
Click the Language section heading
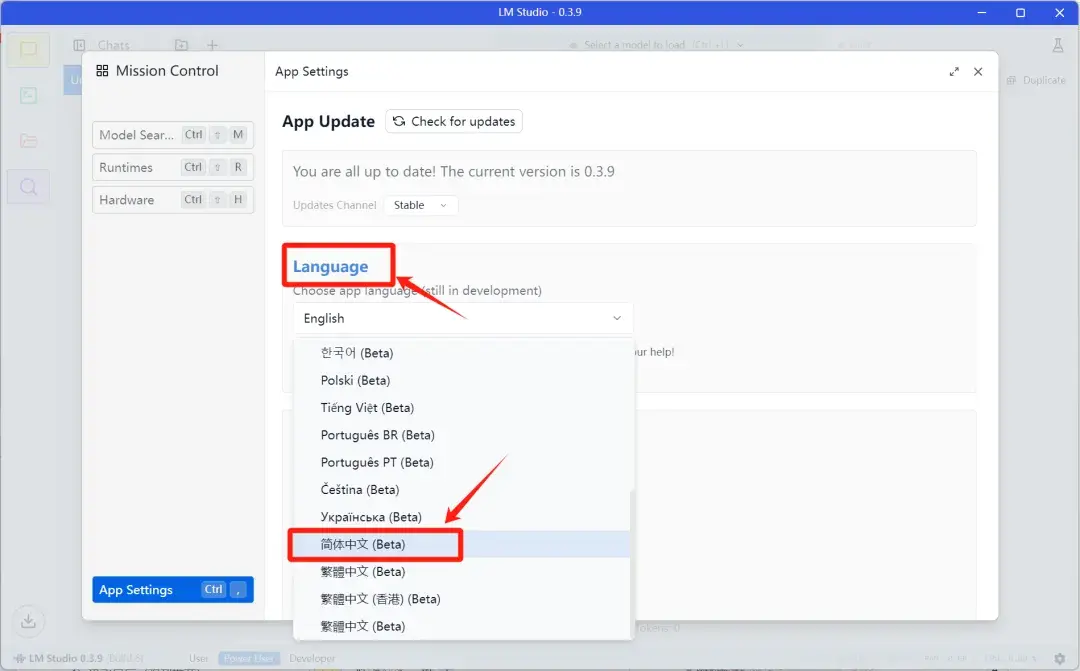point(331,267)
